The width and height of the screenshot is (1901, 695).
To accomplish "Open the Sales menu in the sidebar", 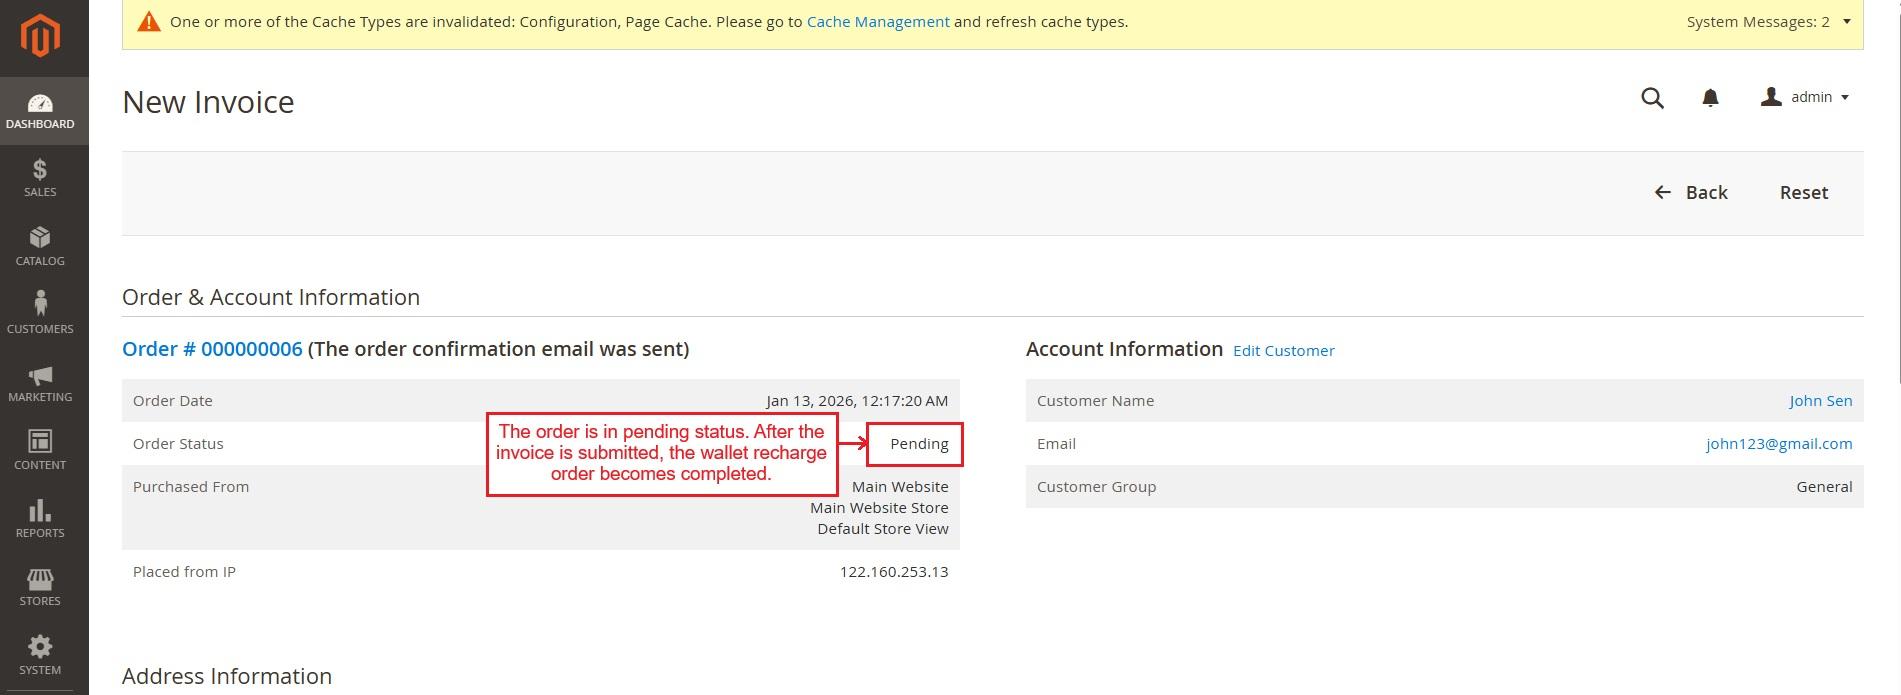I will [40, 178].
